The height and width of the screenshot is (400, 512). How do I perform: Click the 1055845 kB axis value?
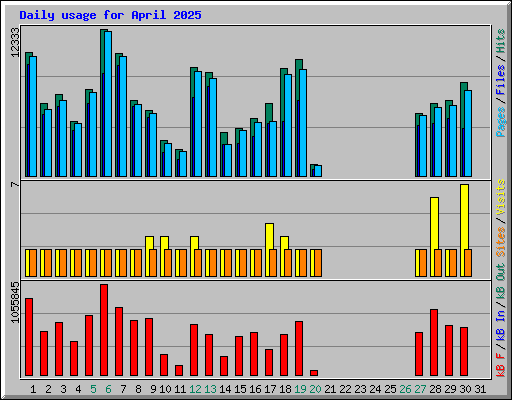(x=15, y=302)
